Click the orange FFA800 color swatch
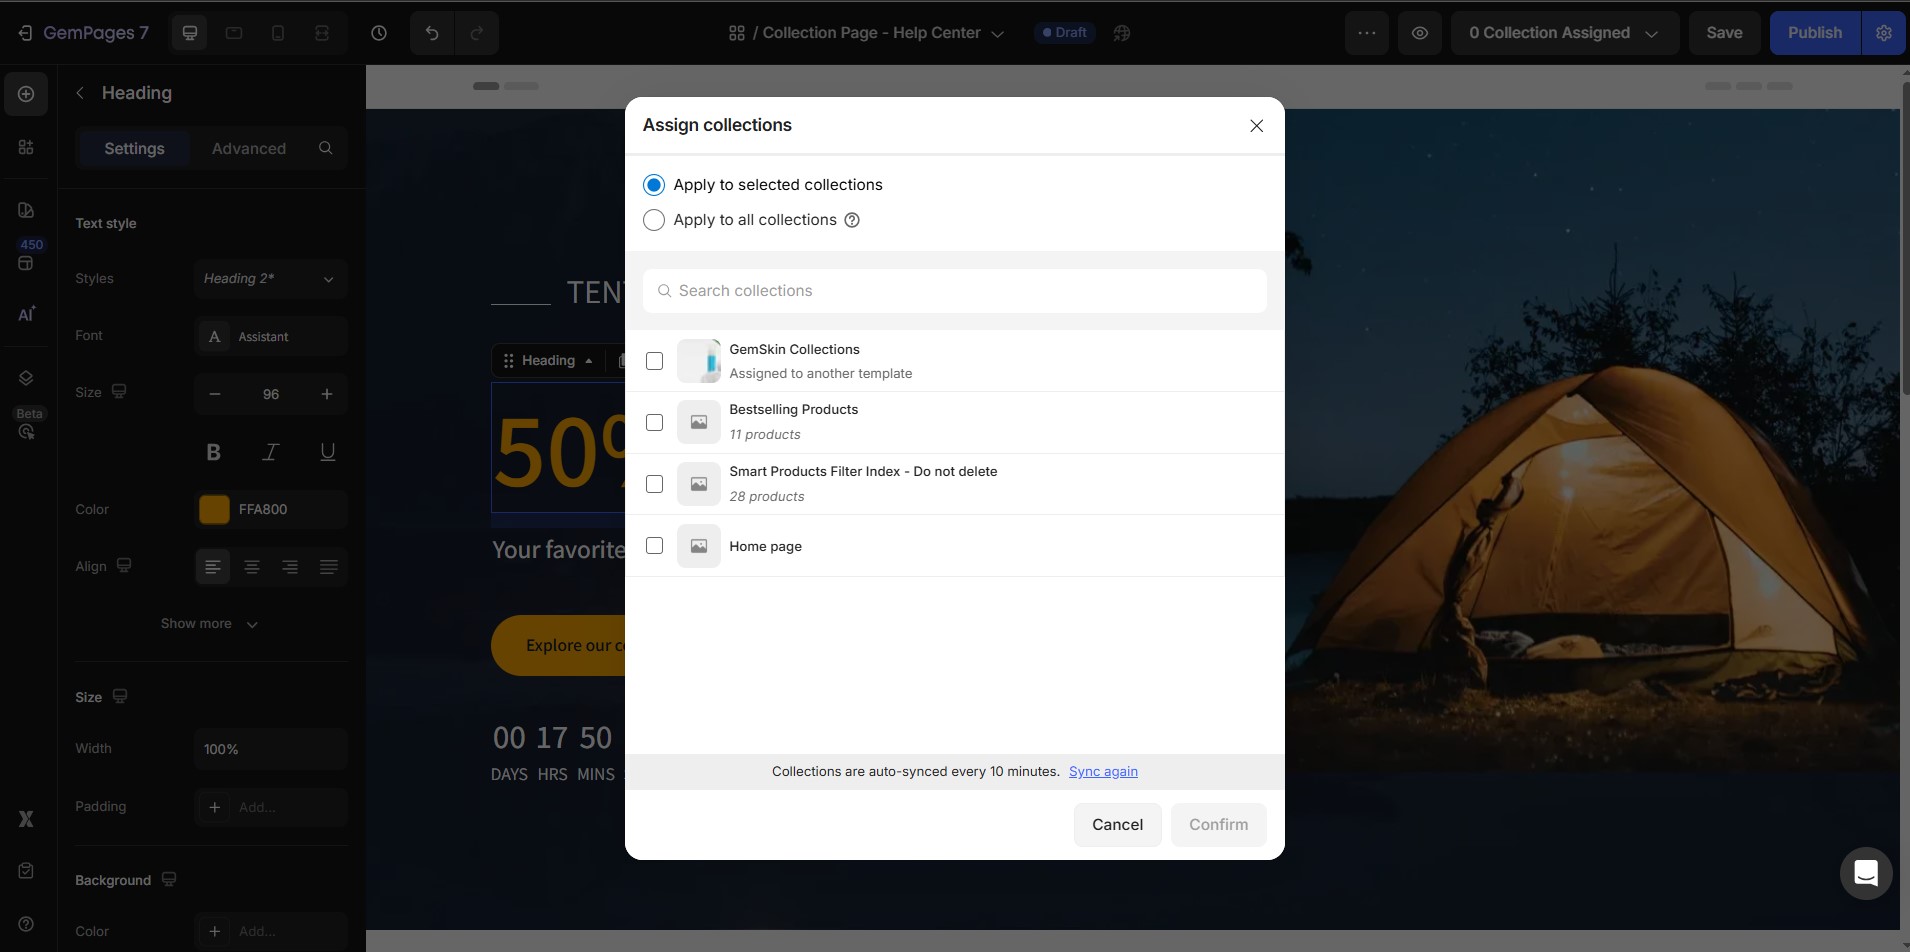This screenshot has width=1910, height=952. coord(213,510)
